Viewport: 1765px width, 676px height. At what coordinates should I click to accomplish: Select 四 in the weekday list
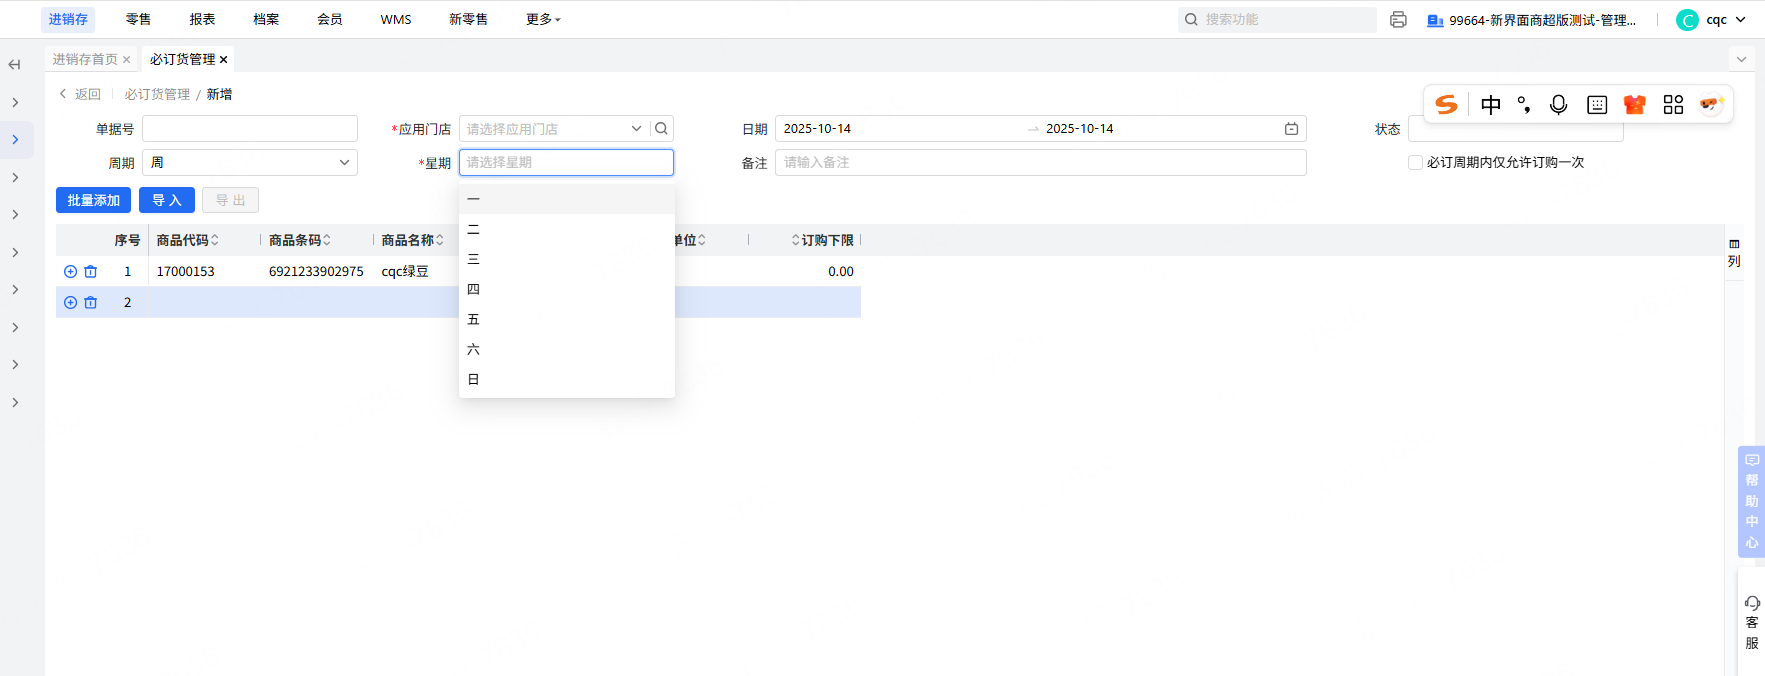pyautogui.click(x=567, y=289)
